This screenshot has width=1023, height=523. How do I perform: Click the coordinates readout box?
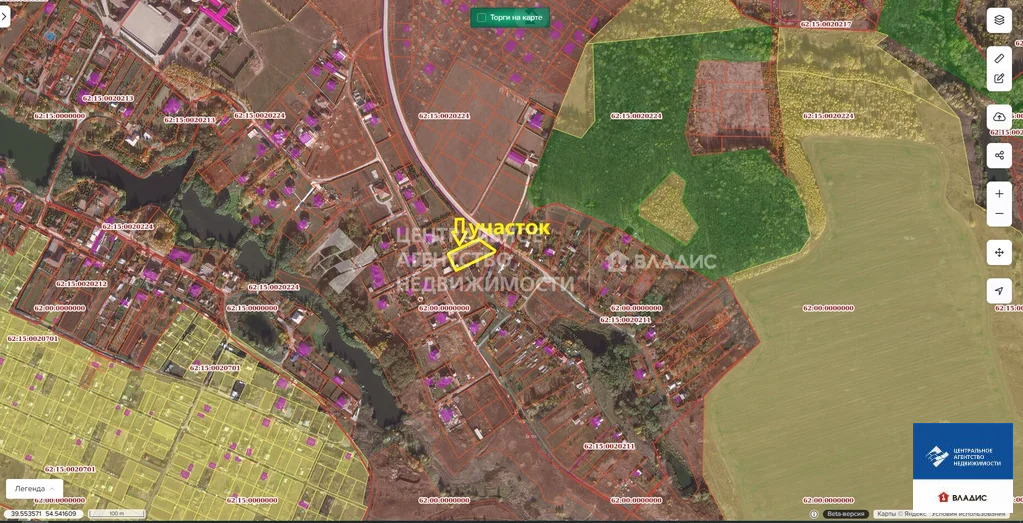click(43, 514)
